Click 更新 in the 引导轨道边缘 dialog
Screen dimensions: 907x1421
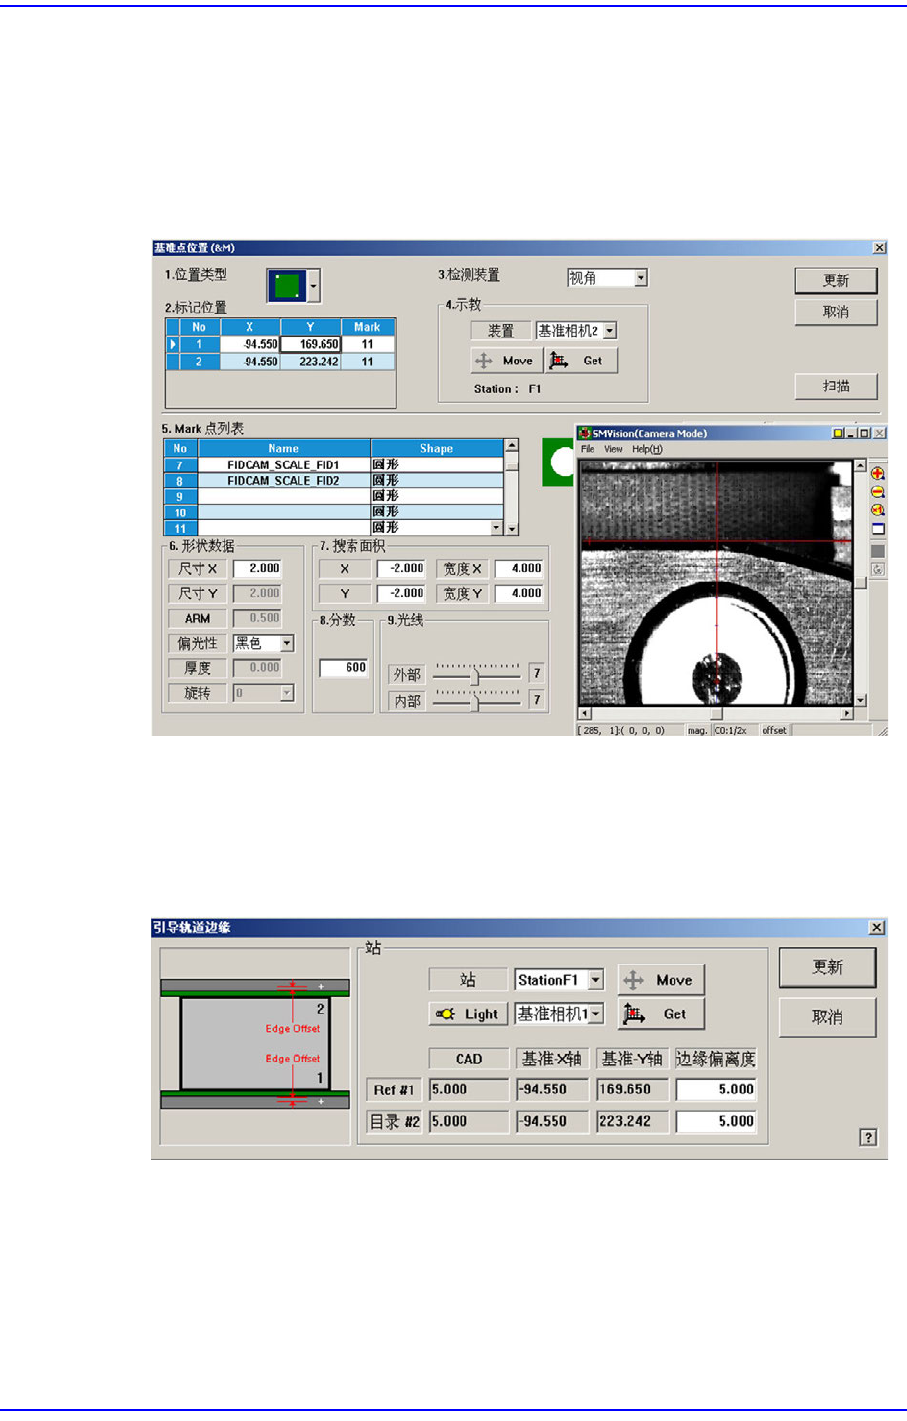(x=827, y=967)
